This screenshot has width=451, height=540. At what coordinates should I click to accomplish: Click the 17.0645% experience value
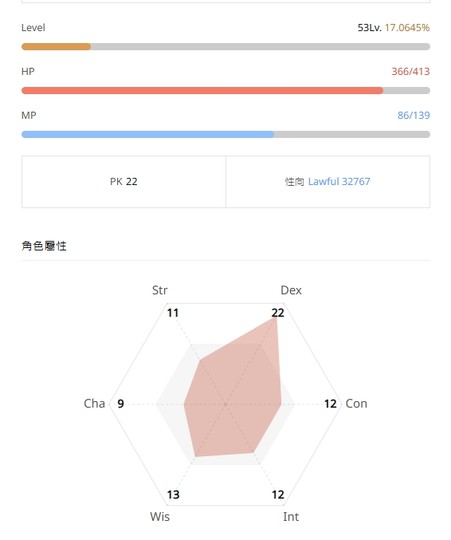pyautogui.click(x=407, y=28)
